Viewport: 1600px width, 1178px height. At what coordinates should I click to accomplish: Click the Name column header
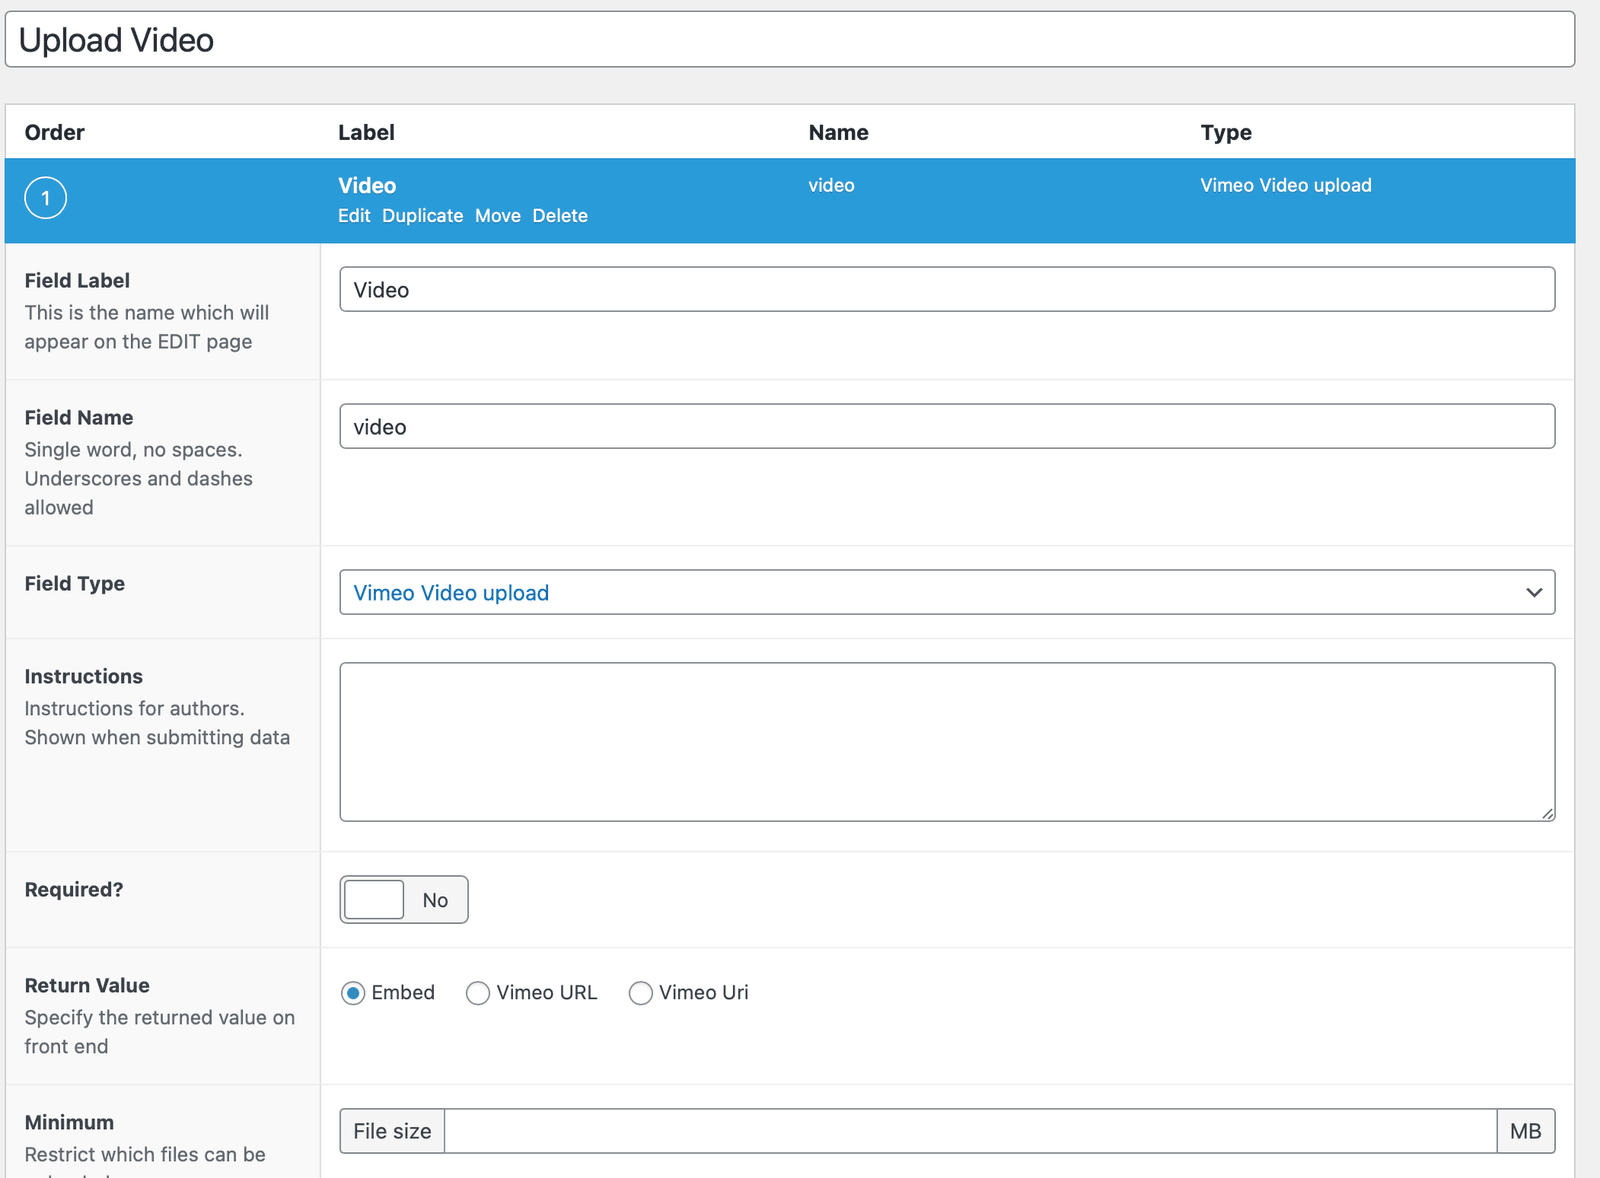click(838, 132)
